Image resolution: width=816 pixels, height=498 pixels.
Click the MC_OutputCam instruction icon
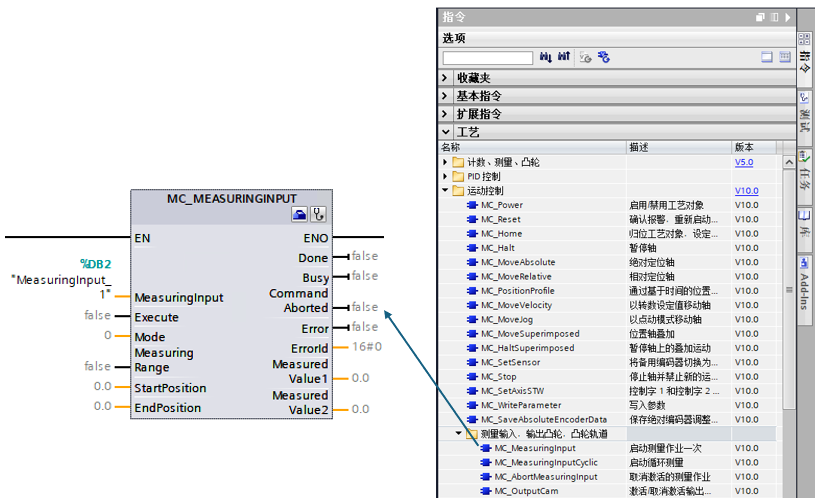point(486,491)
